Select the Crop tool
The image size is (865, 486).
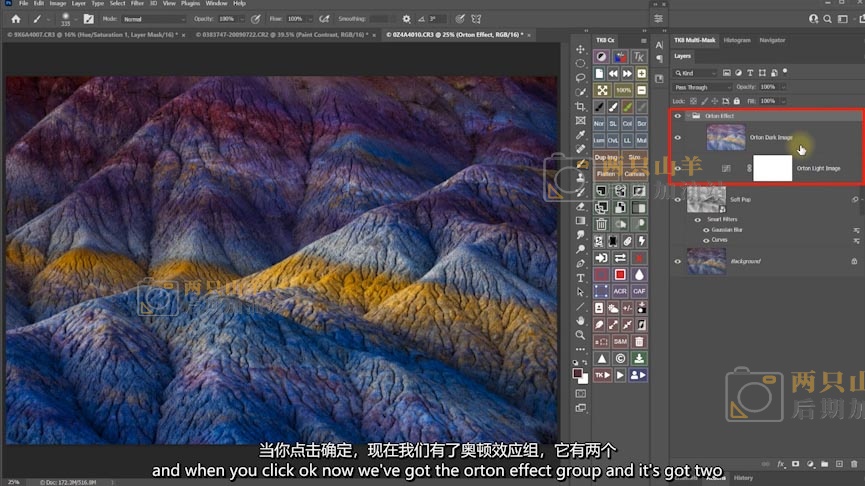[x=580, y=106]
